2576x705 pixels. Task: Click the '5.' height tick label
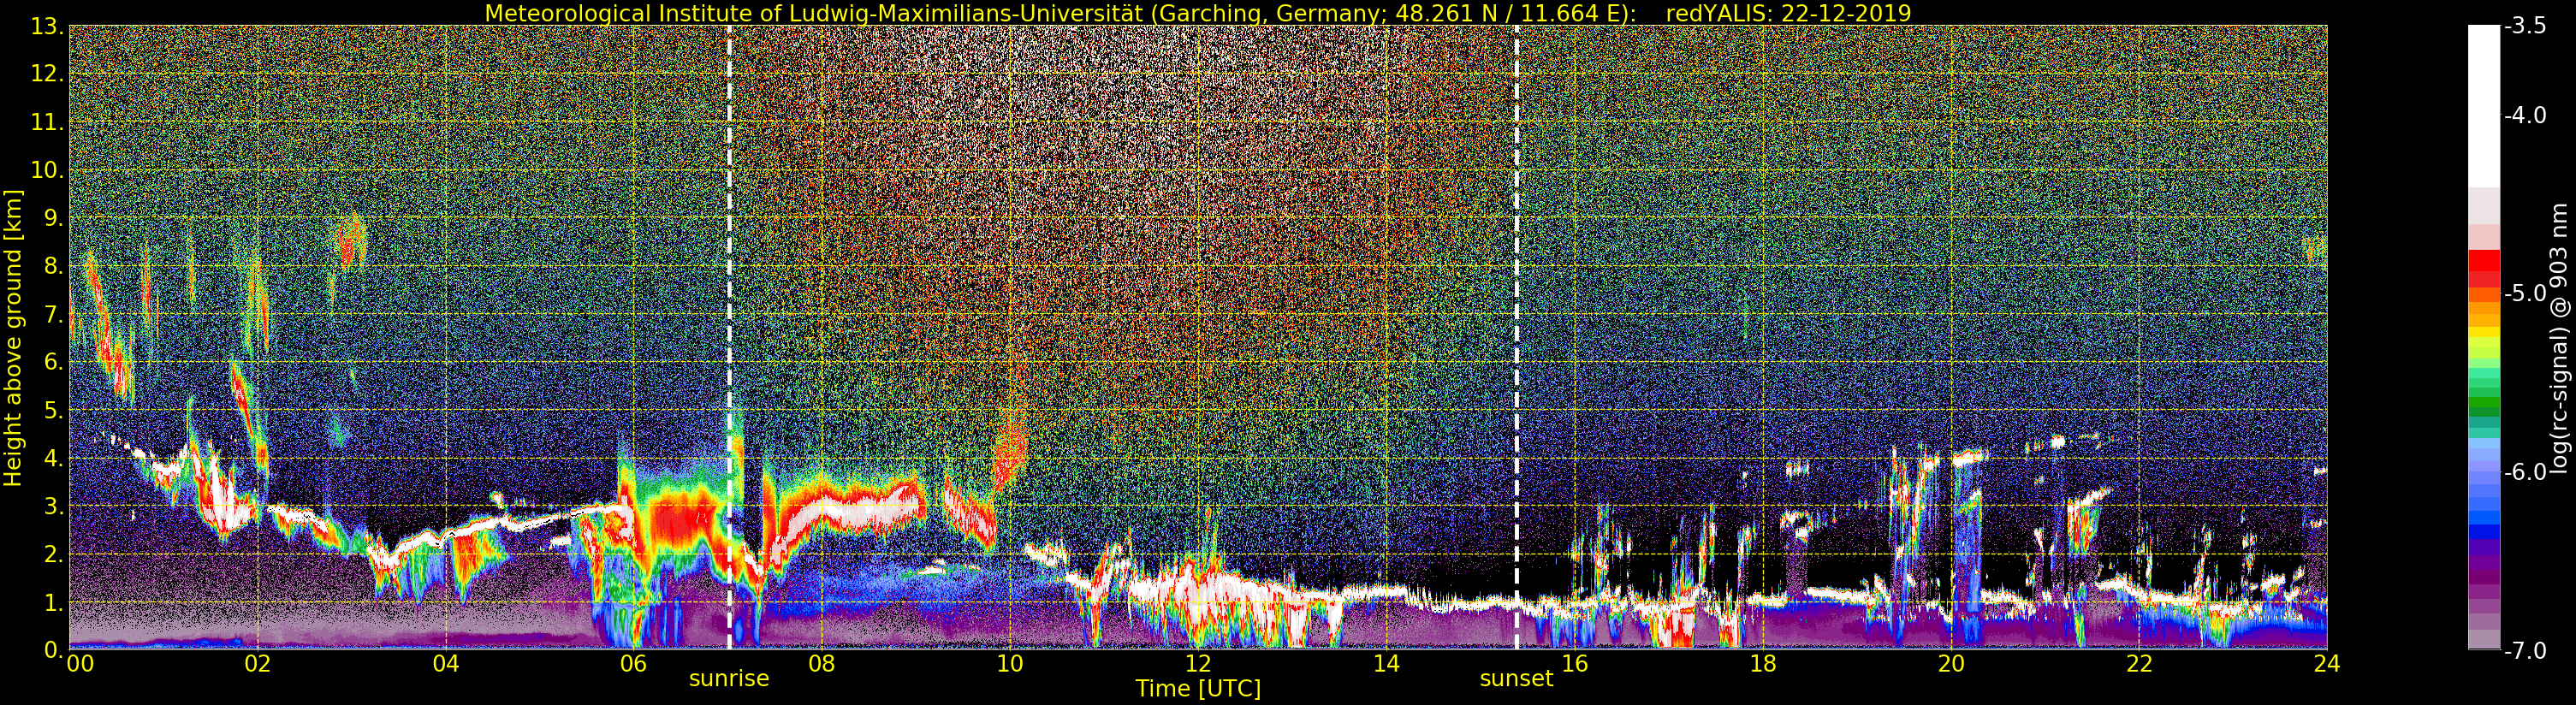[54, 410]
